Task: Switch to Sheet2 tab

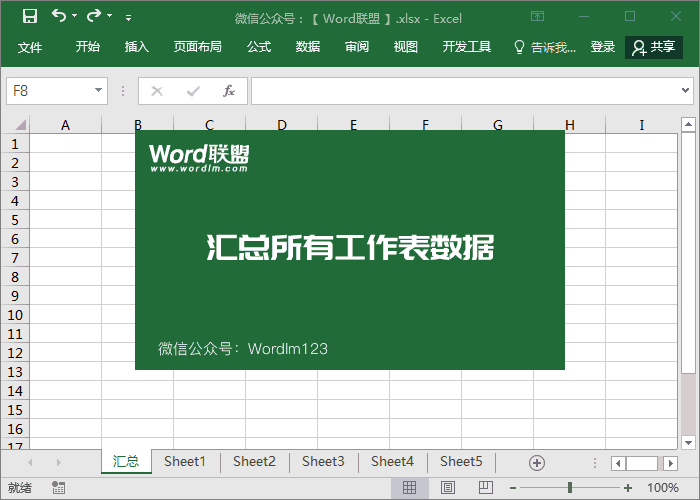Action: click(x=254, y=461)
